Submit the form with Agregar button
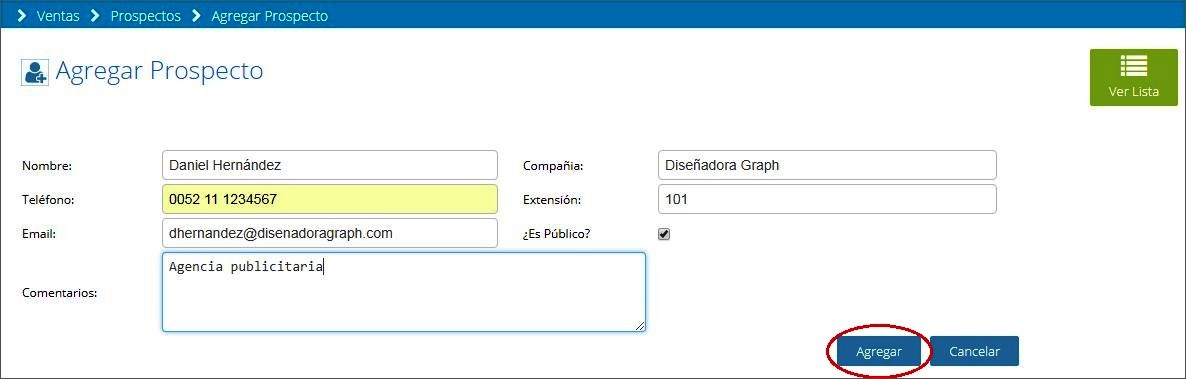 point(879,351)
